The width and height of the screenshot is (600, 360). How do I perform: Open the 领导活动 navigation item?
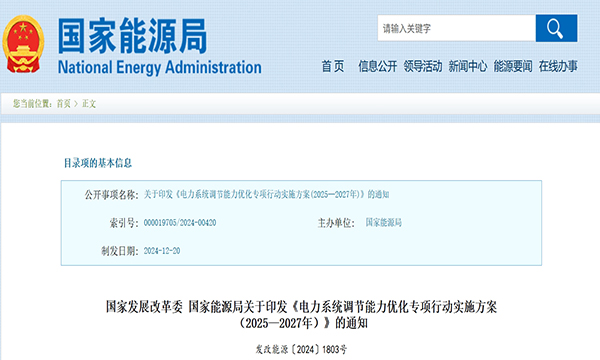pos(422,66)
